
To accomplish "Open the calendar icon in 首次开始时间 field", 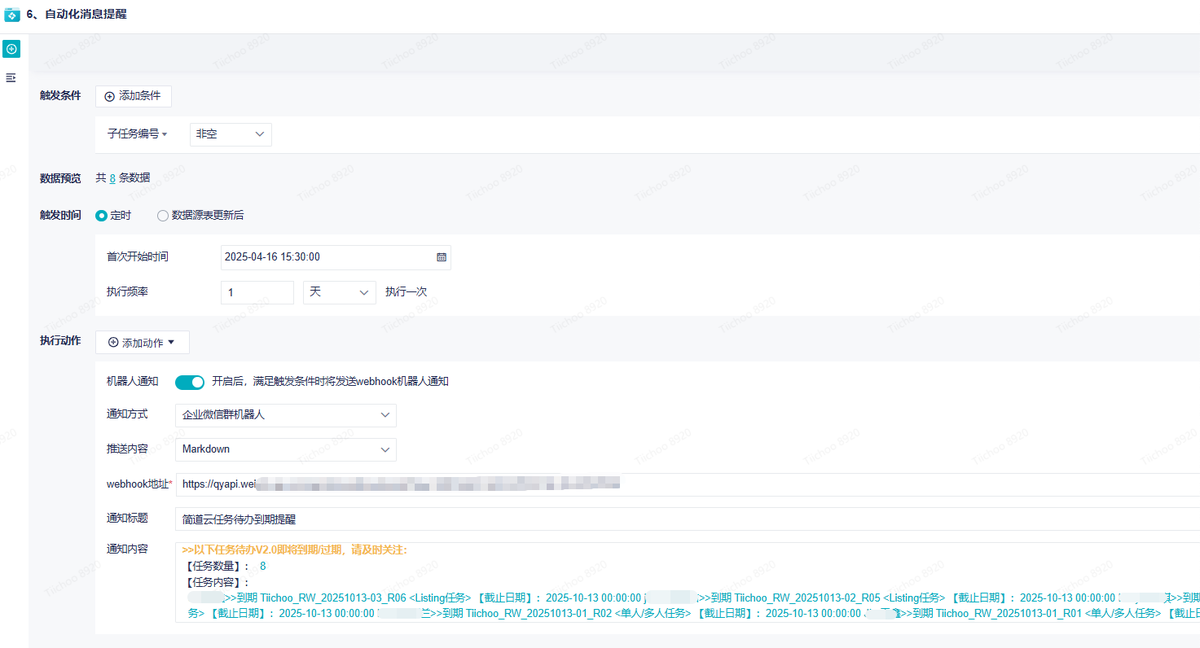I will [x=441, y=257].
